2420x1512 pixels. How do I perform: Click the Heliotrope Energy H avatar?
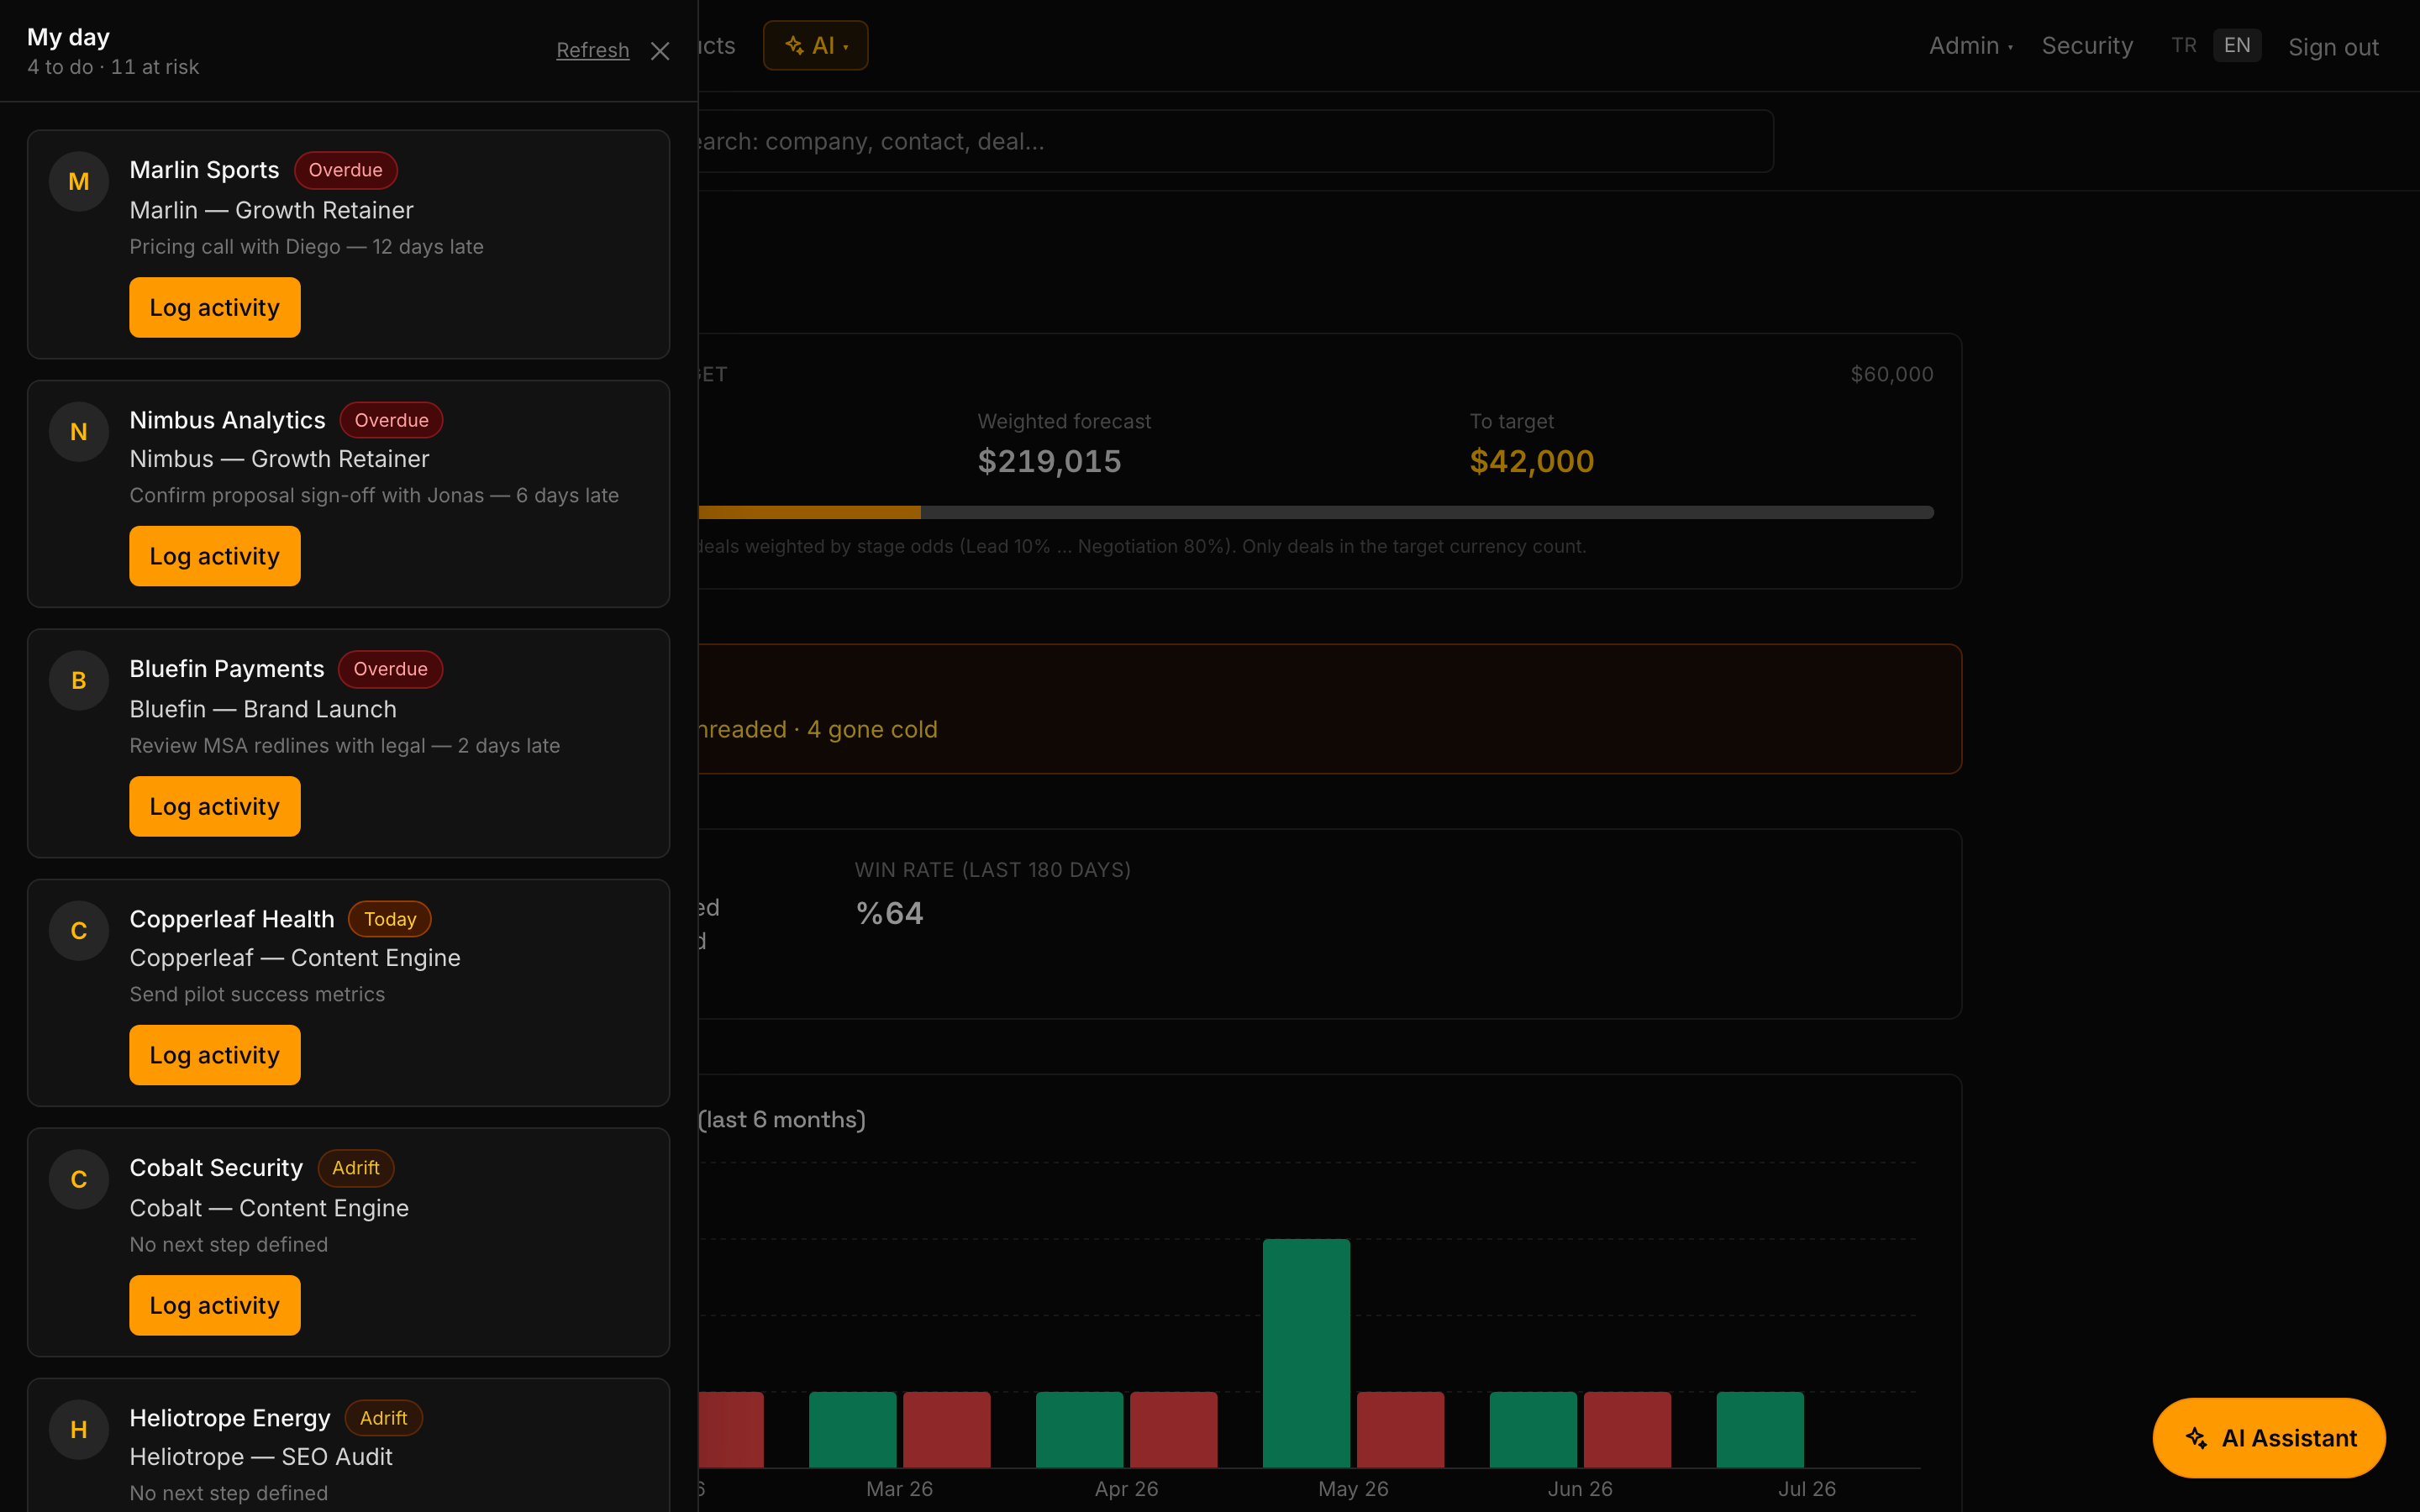[79, 1429]
